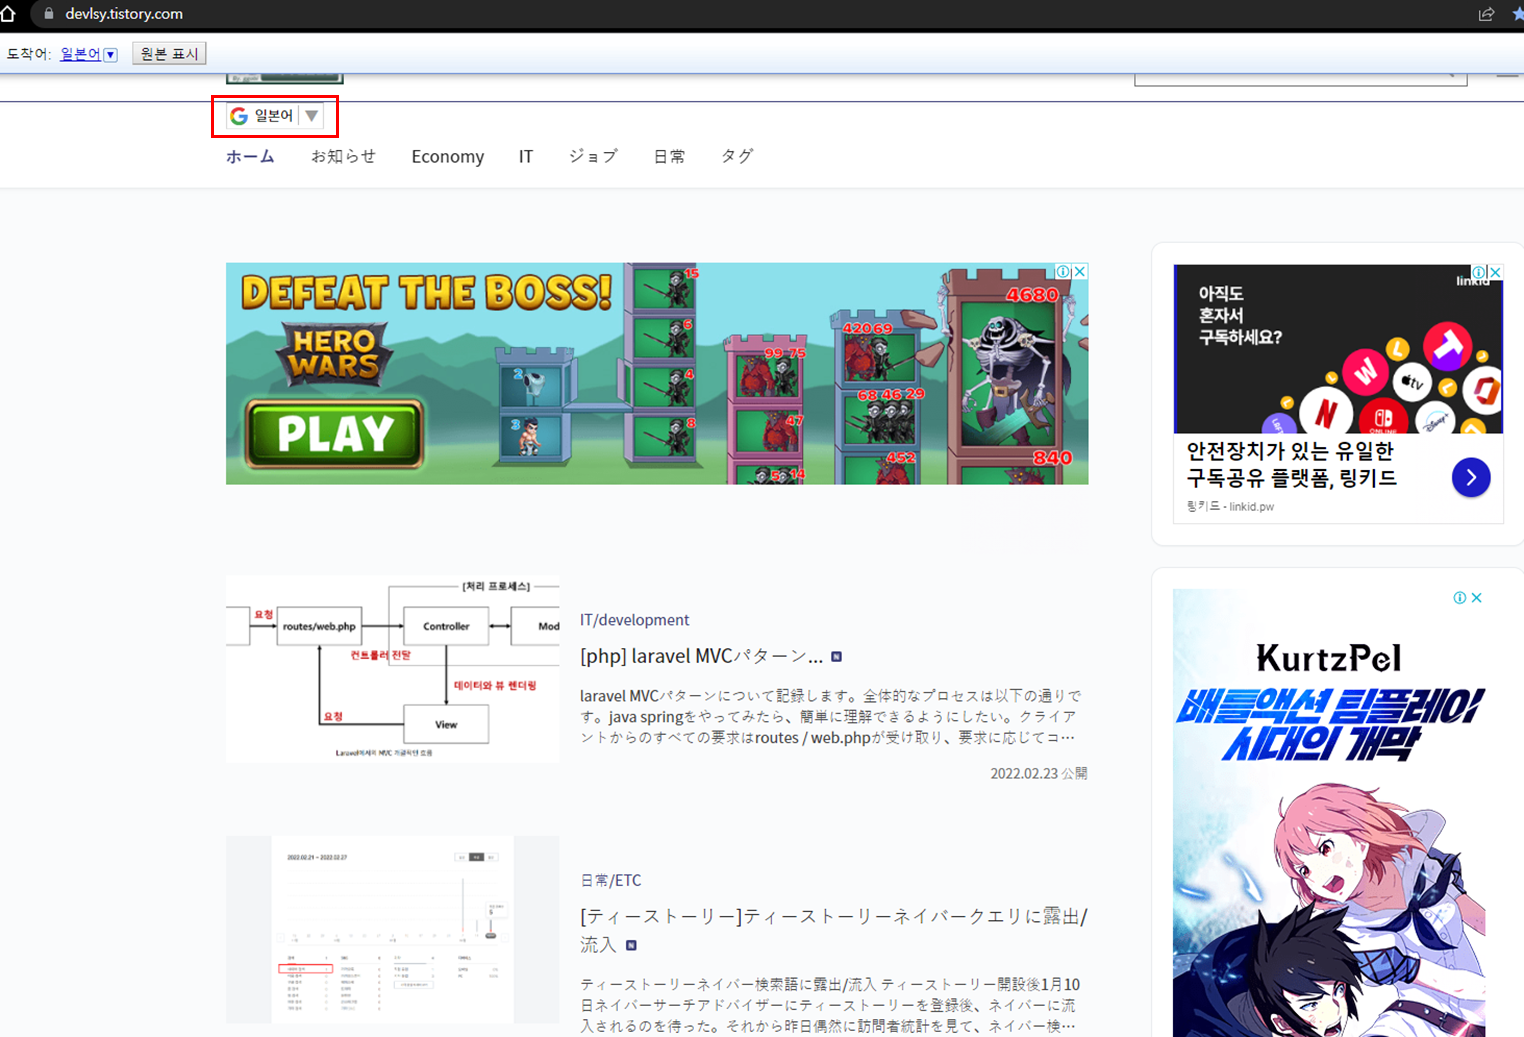Close the KurtzPel sidebar ad
This screenshot has height=1037, width=1524.
(1476, 598)
